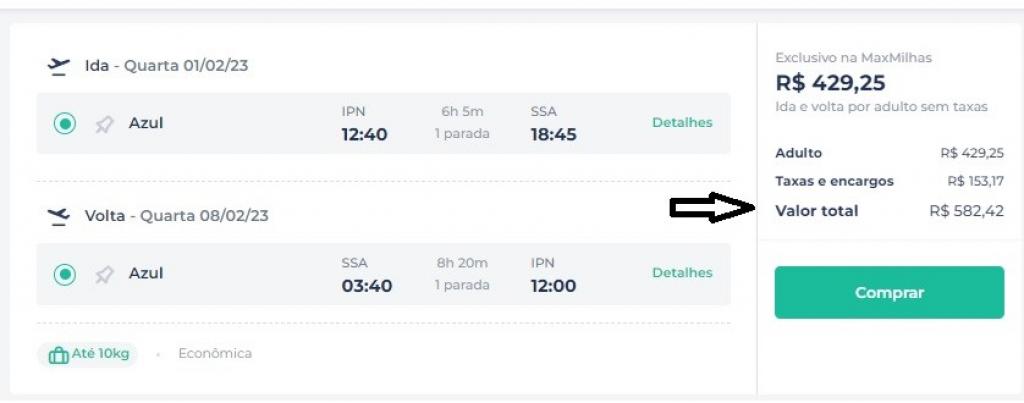Expand Detalhes for the SSA to IPN flight
The image size is (1024, 403).
(682, 273)
